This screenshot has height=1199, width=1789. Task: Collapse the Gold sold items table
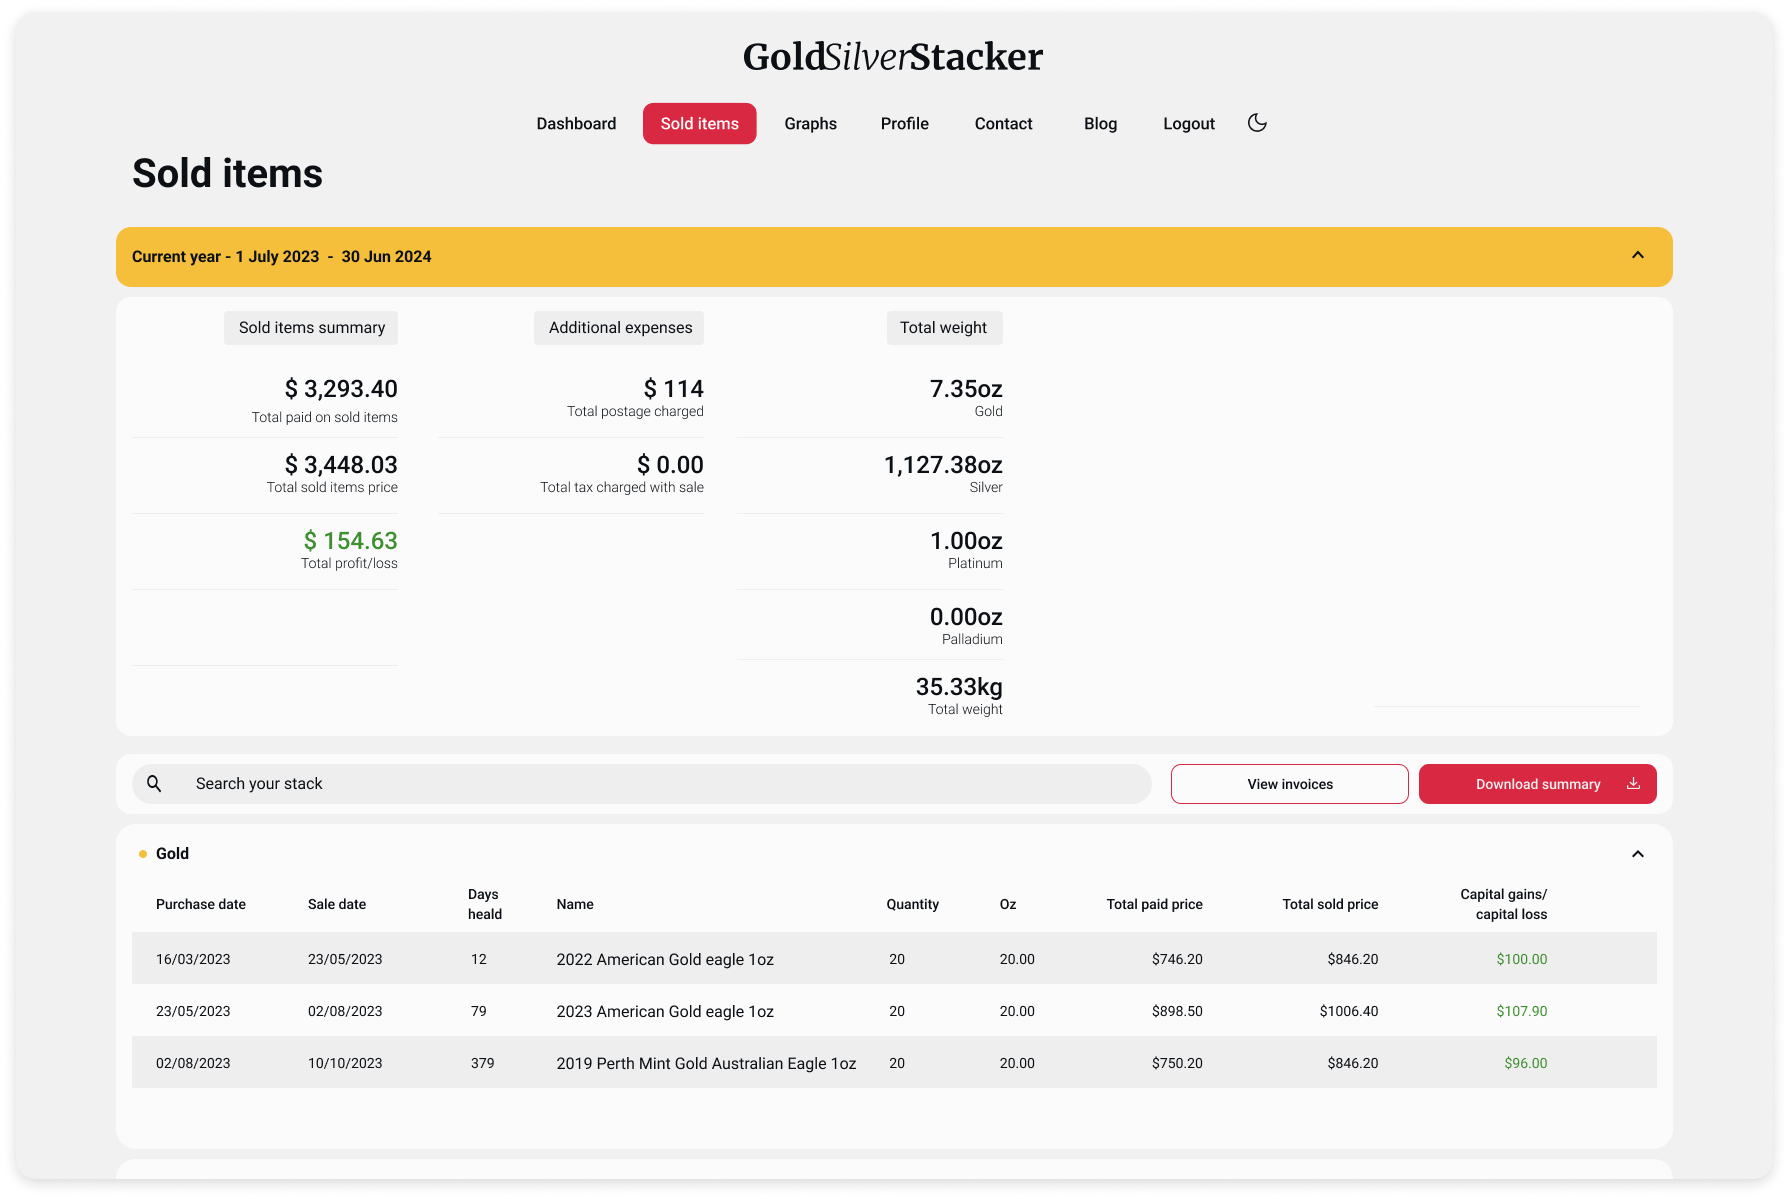point(1638,854)
